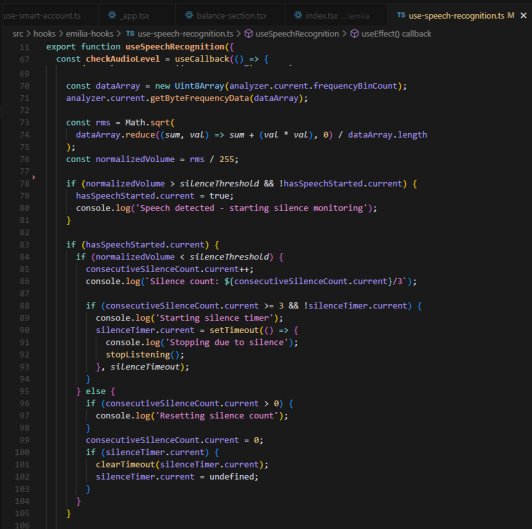Select the use-speech-recognition.ts tab
Image resolution: width=532 pixels, height=529 pixels.
click(x=456, y=16)
